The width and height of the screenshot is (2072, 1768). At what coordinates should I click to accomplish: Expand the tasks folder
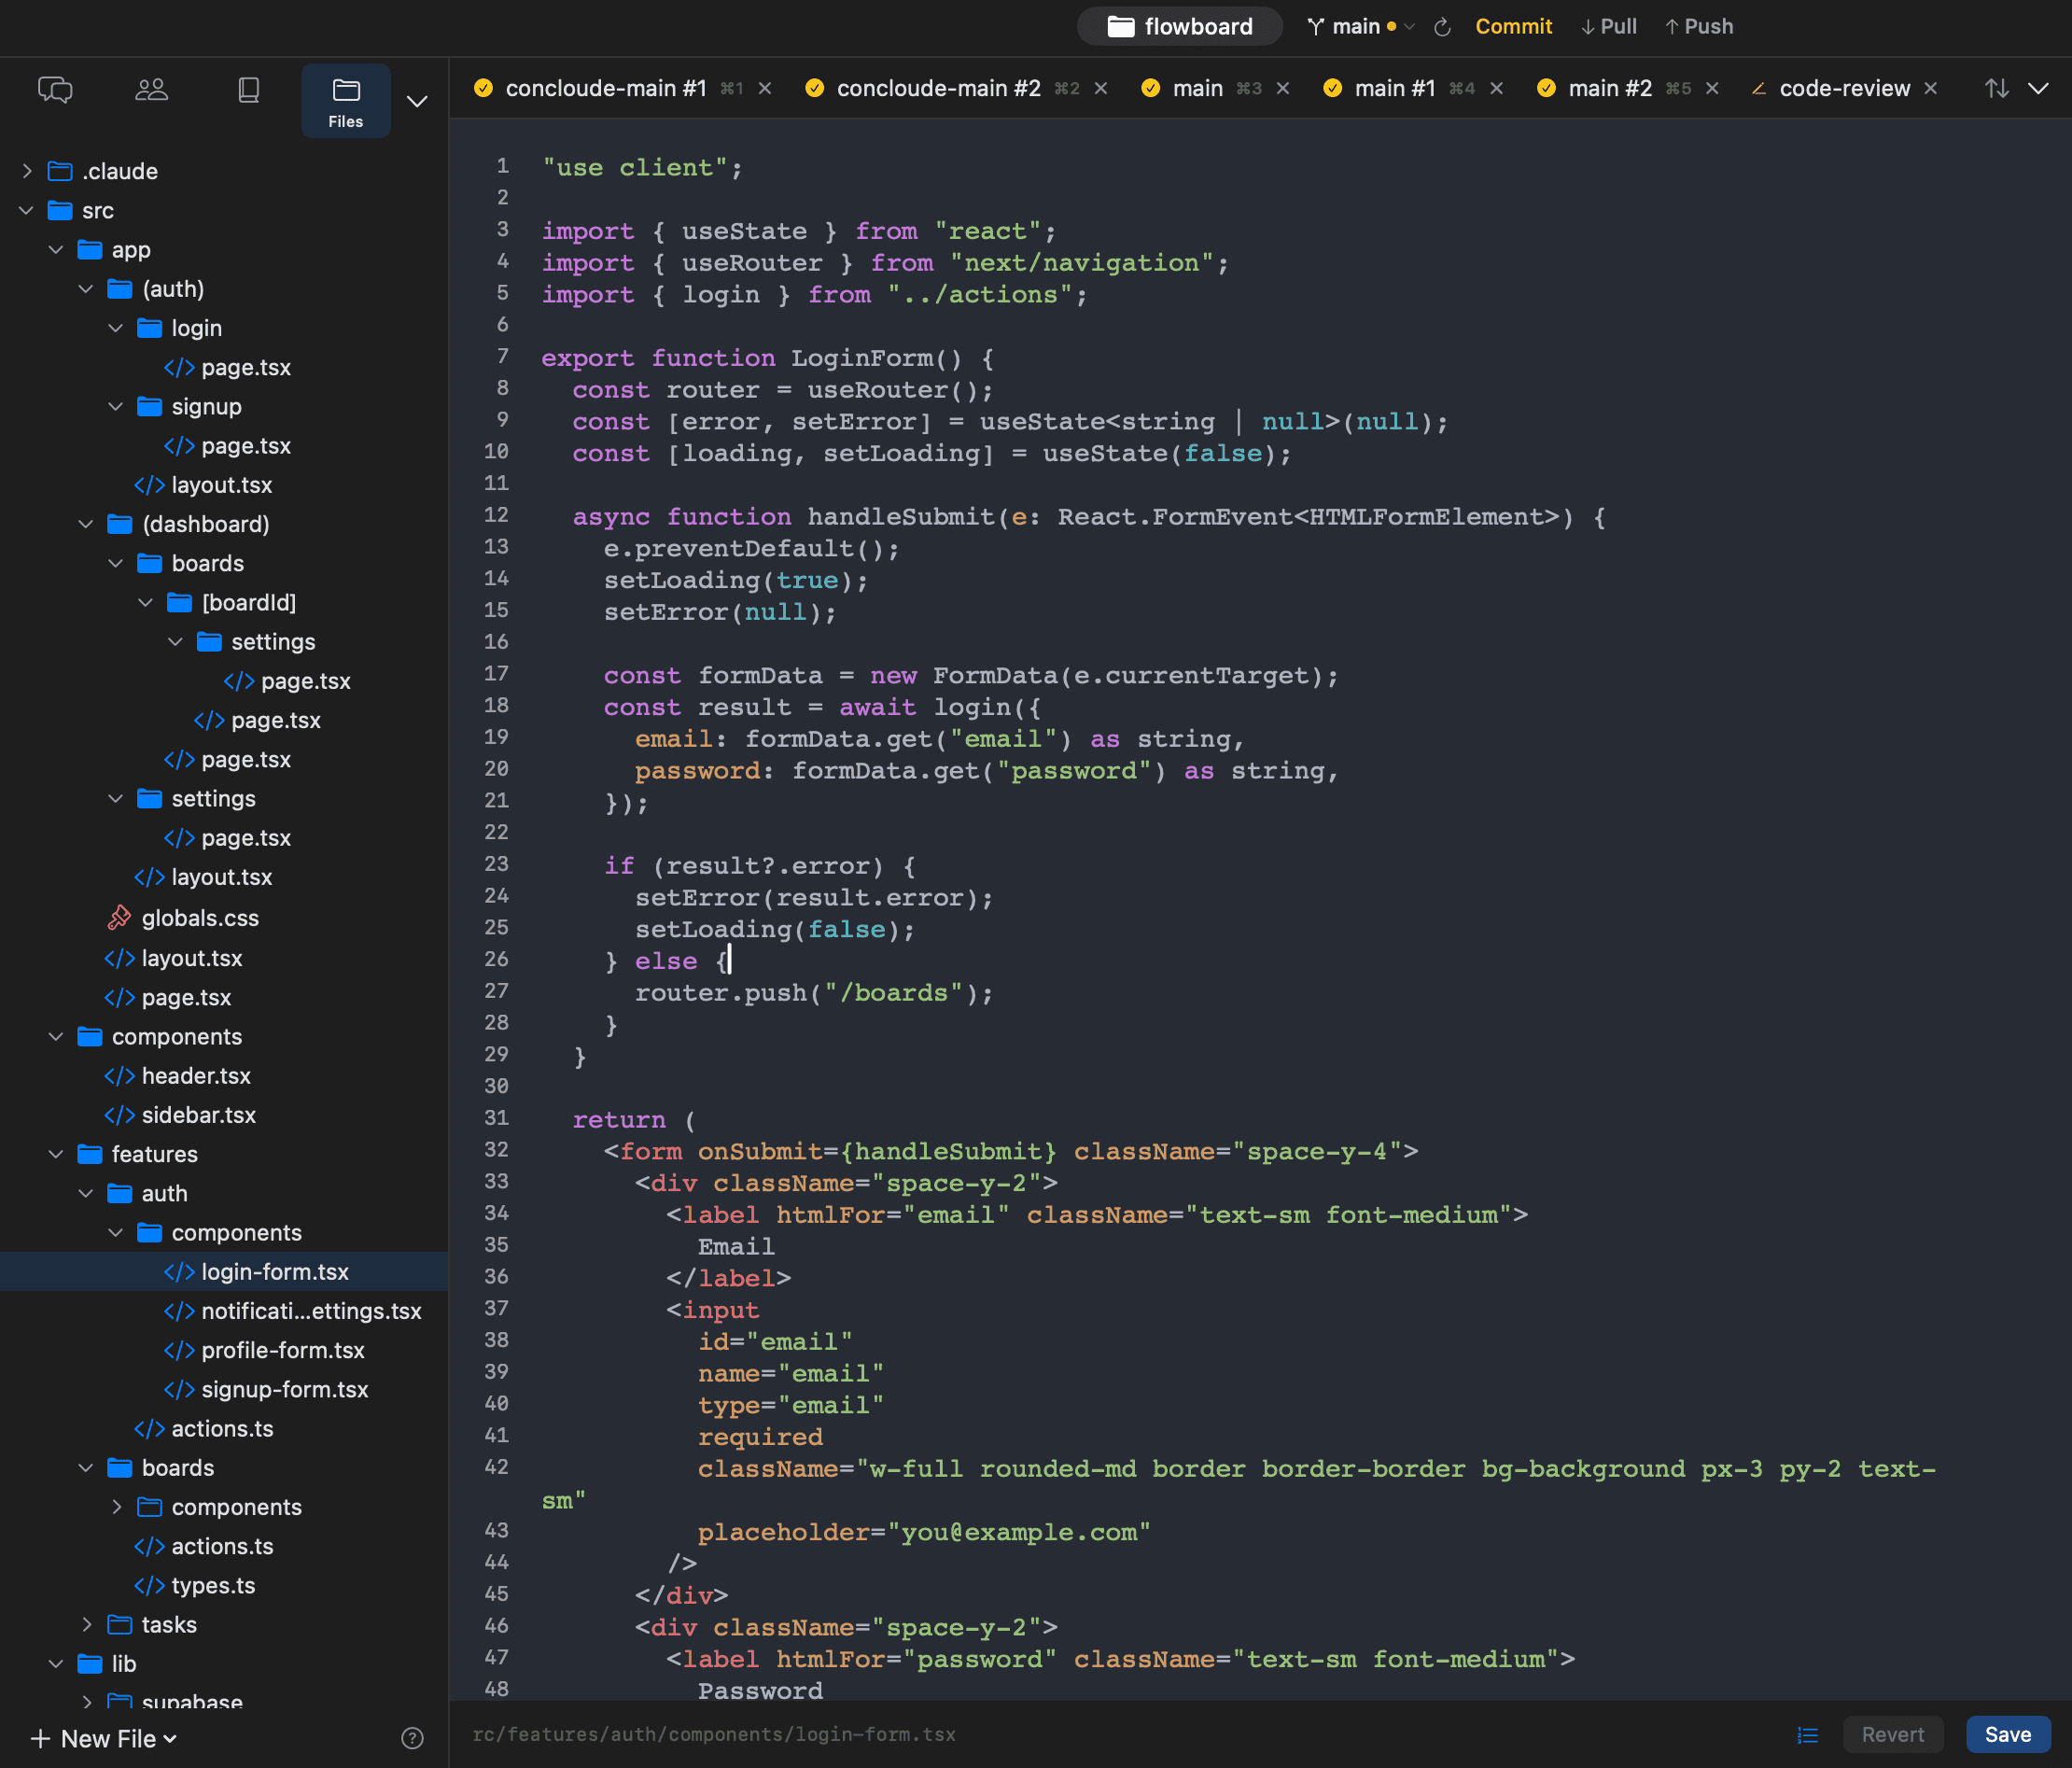click(87, 1624)
